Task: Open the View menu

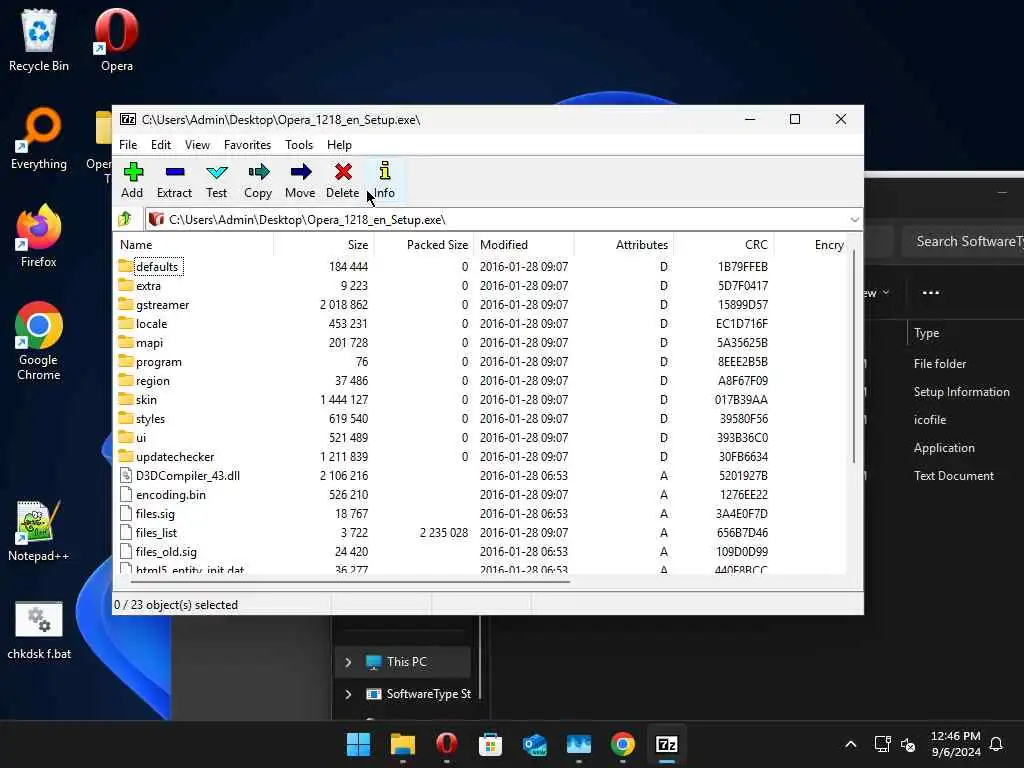Action: [x=197, y=145]
